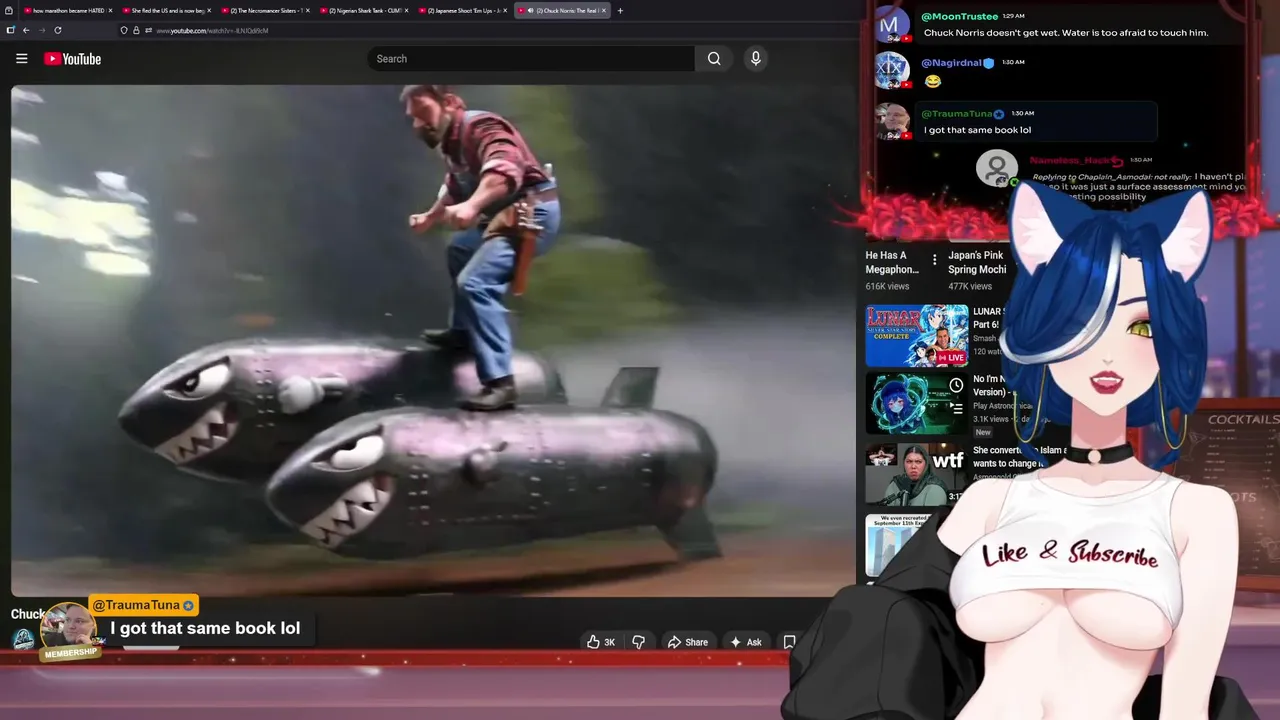Click TraumaTuna's avatar in chat list

892,121
